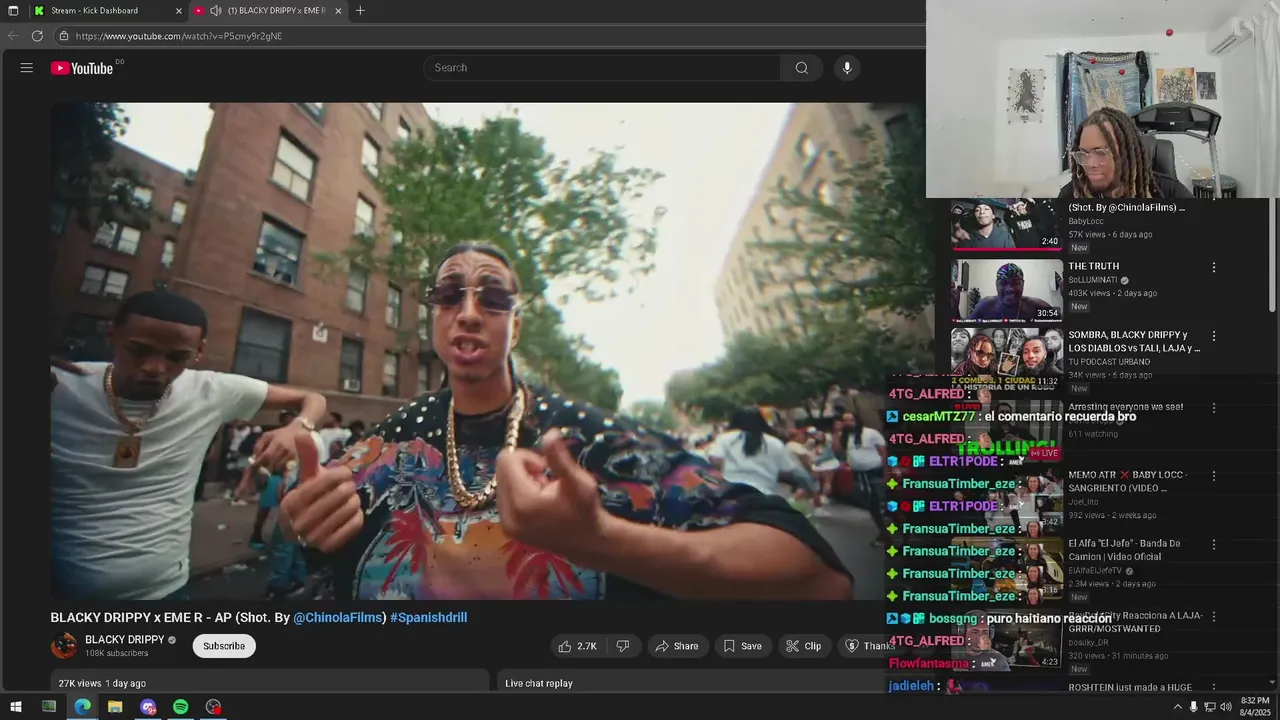
Task: Go to the YouTube home logo
Action: click(x=82, y=68)
